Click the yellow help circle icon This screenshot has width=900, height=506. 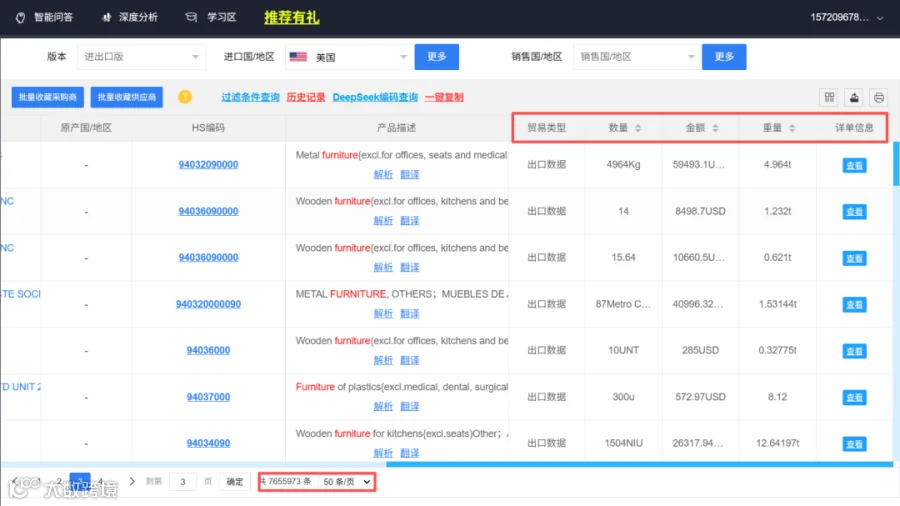[x=185, y=96]
